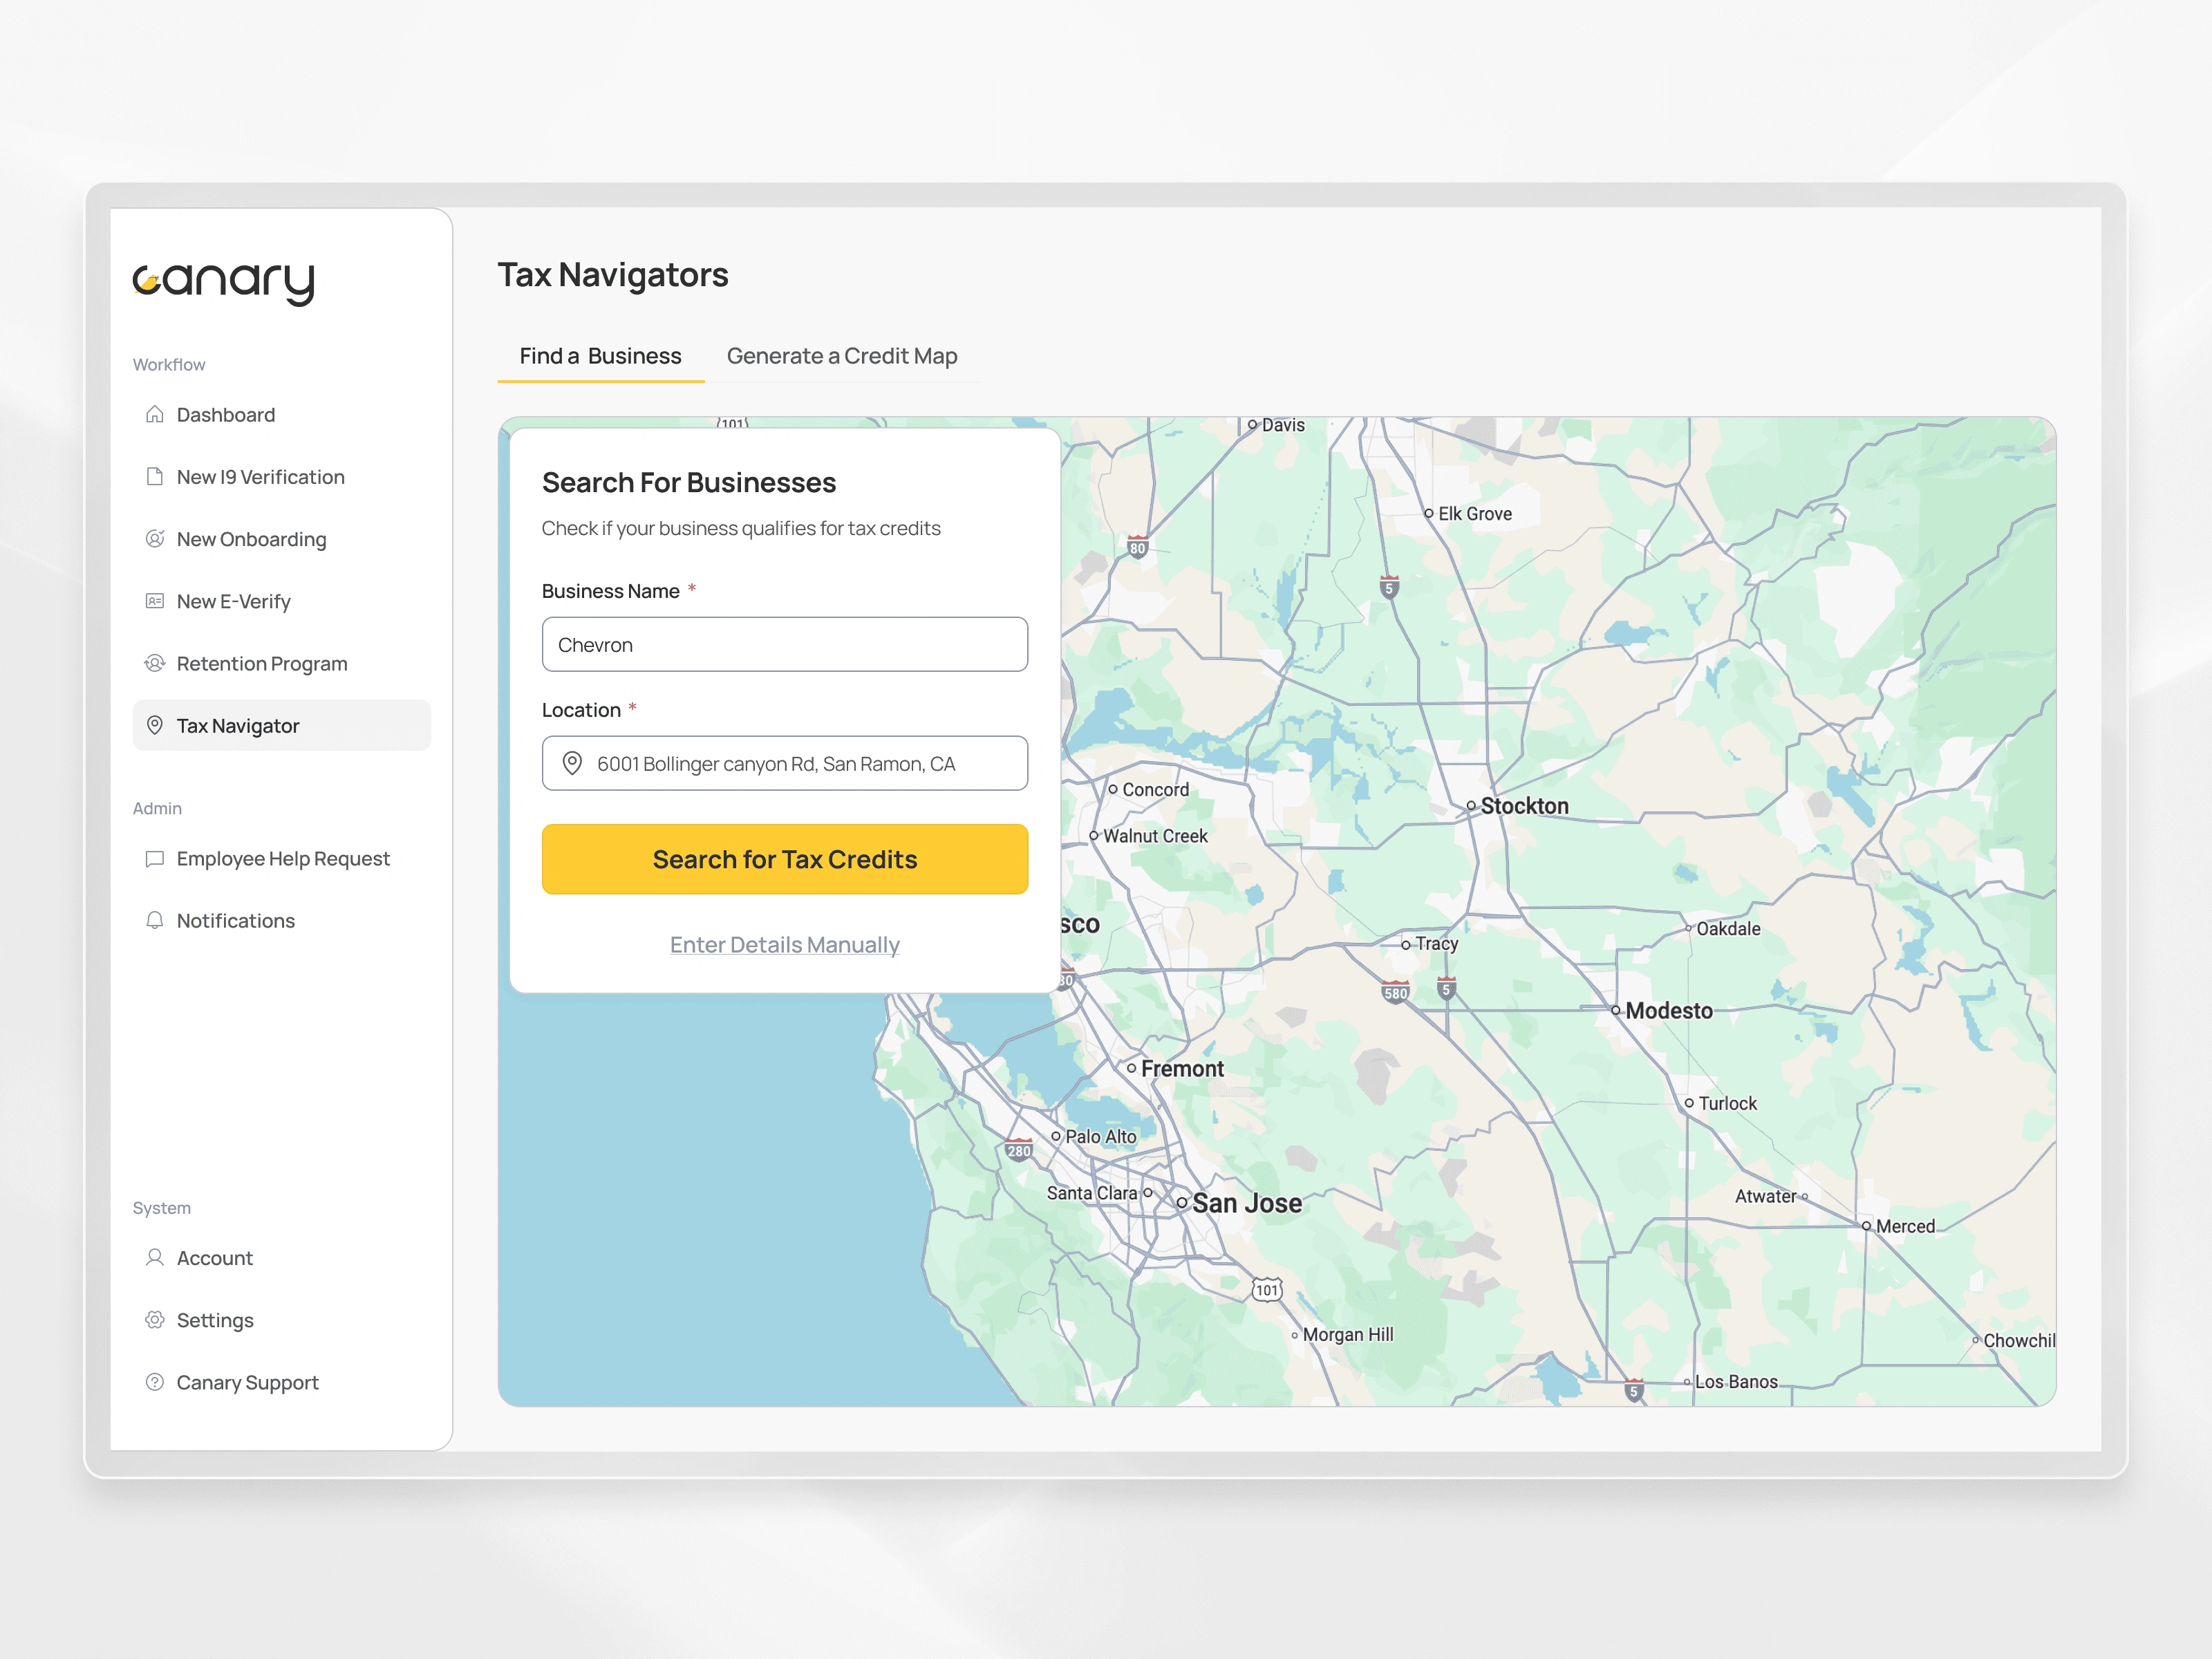Click the Location address input field

800,763
